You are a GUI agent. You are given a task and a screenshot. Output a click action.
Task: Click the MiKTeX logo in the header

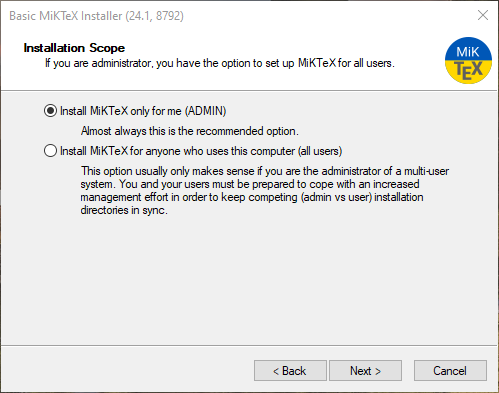(468, 60)
